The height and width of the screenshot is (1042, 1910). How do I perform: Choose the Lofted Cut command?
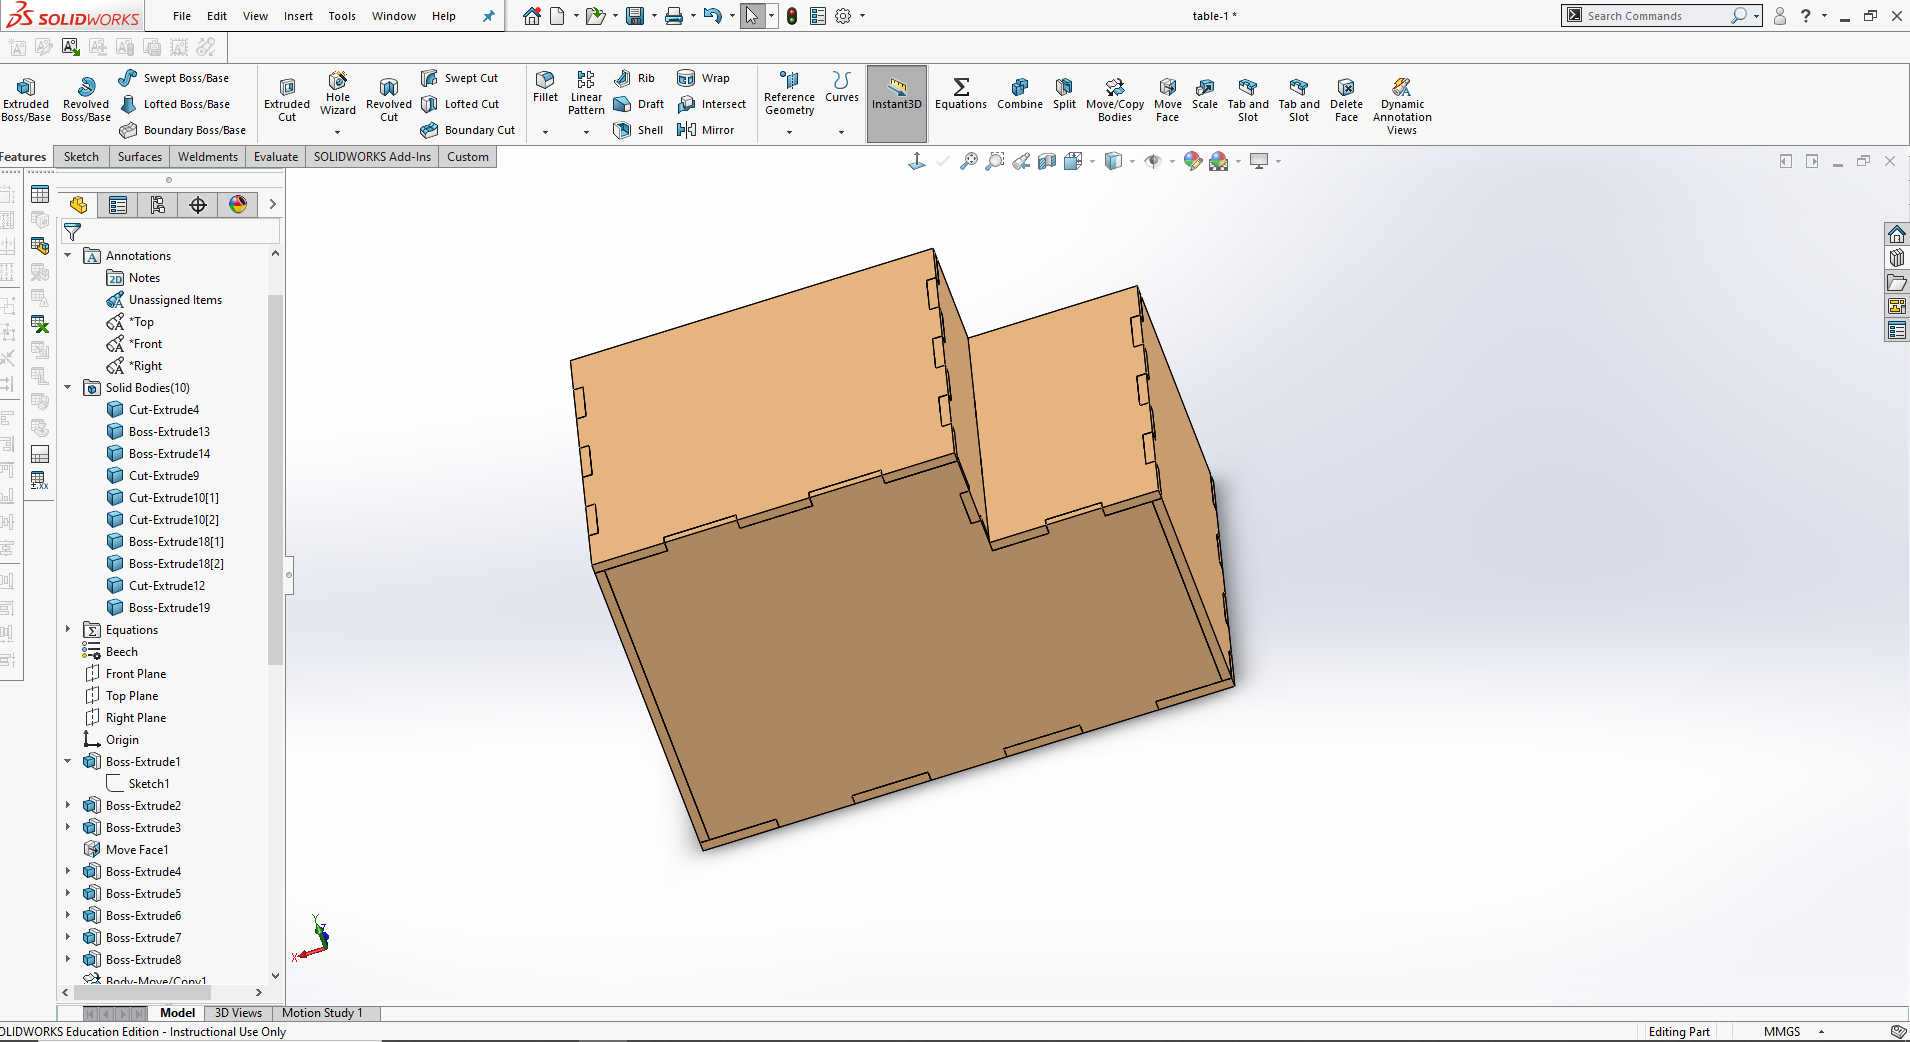(460, 104)
